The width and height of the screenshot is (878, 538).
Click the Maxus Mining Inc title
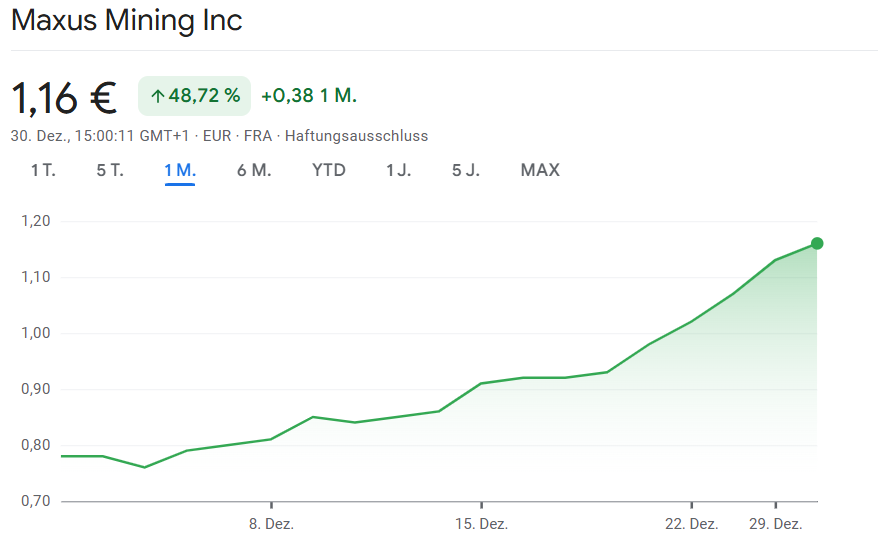tap(127, 20)
